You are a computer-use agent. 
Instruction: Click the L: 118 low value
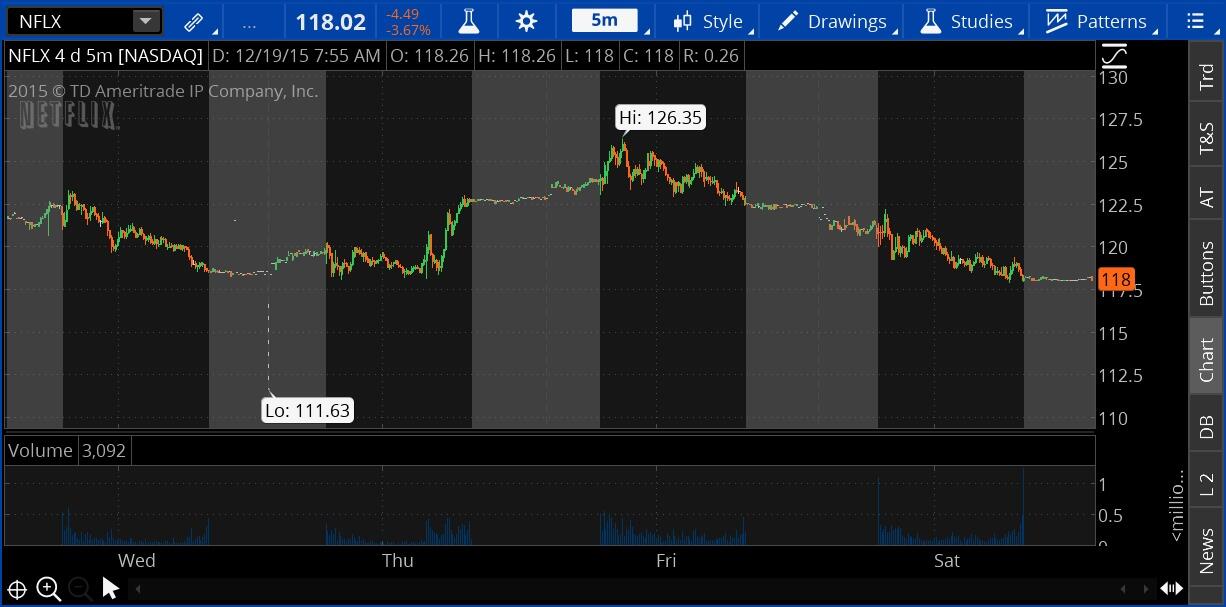coord(589,56)
